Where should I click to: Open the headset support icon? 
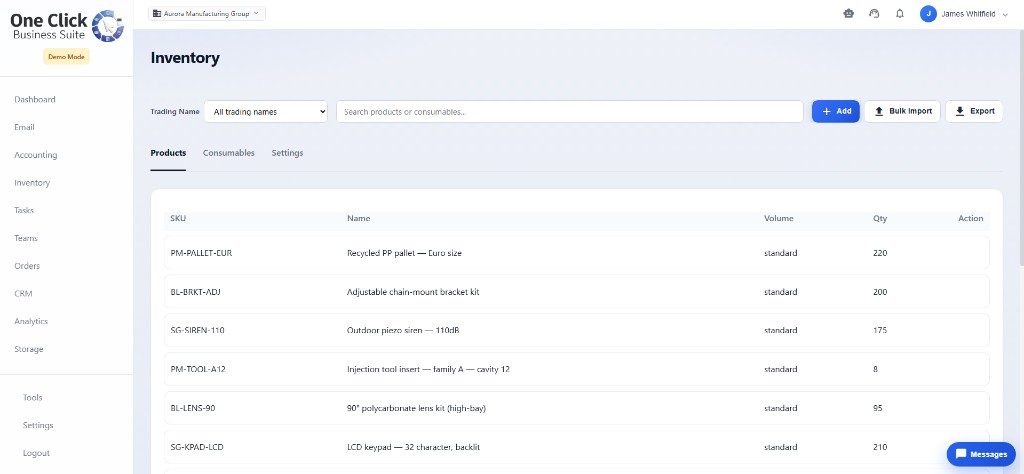874,13
